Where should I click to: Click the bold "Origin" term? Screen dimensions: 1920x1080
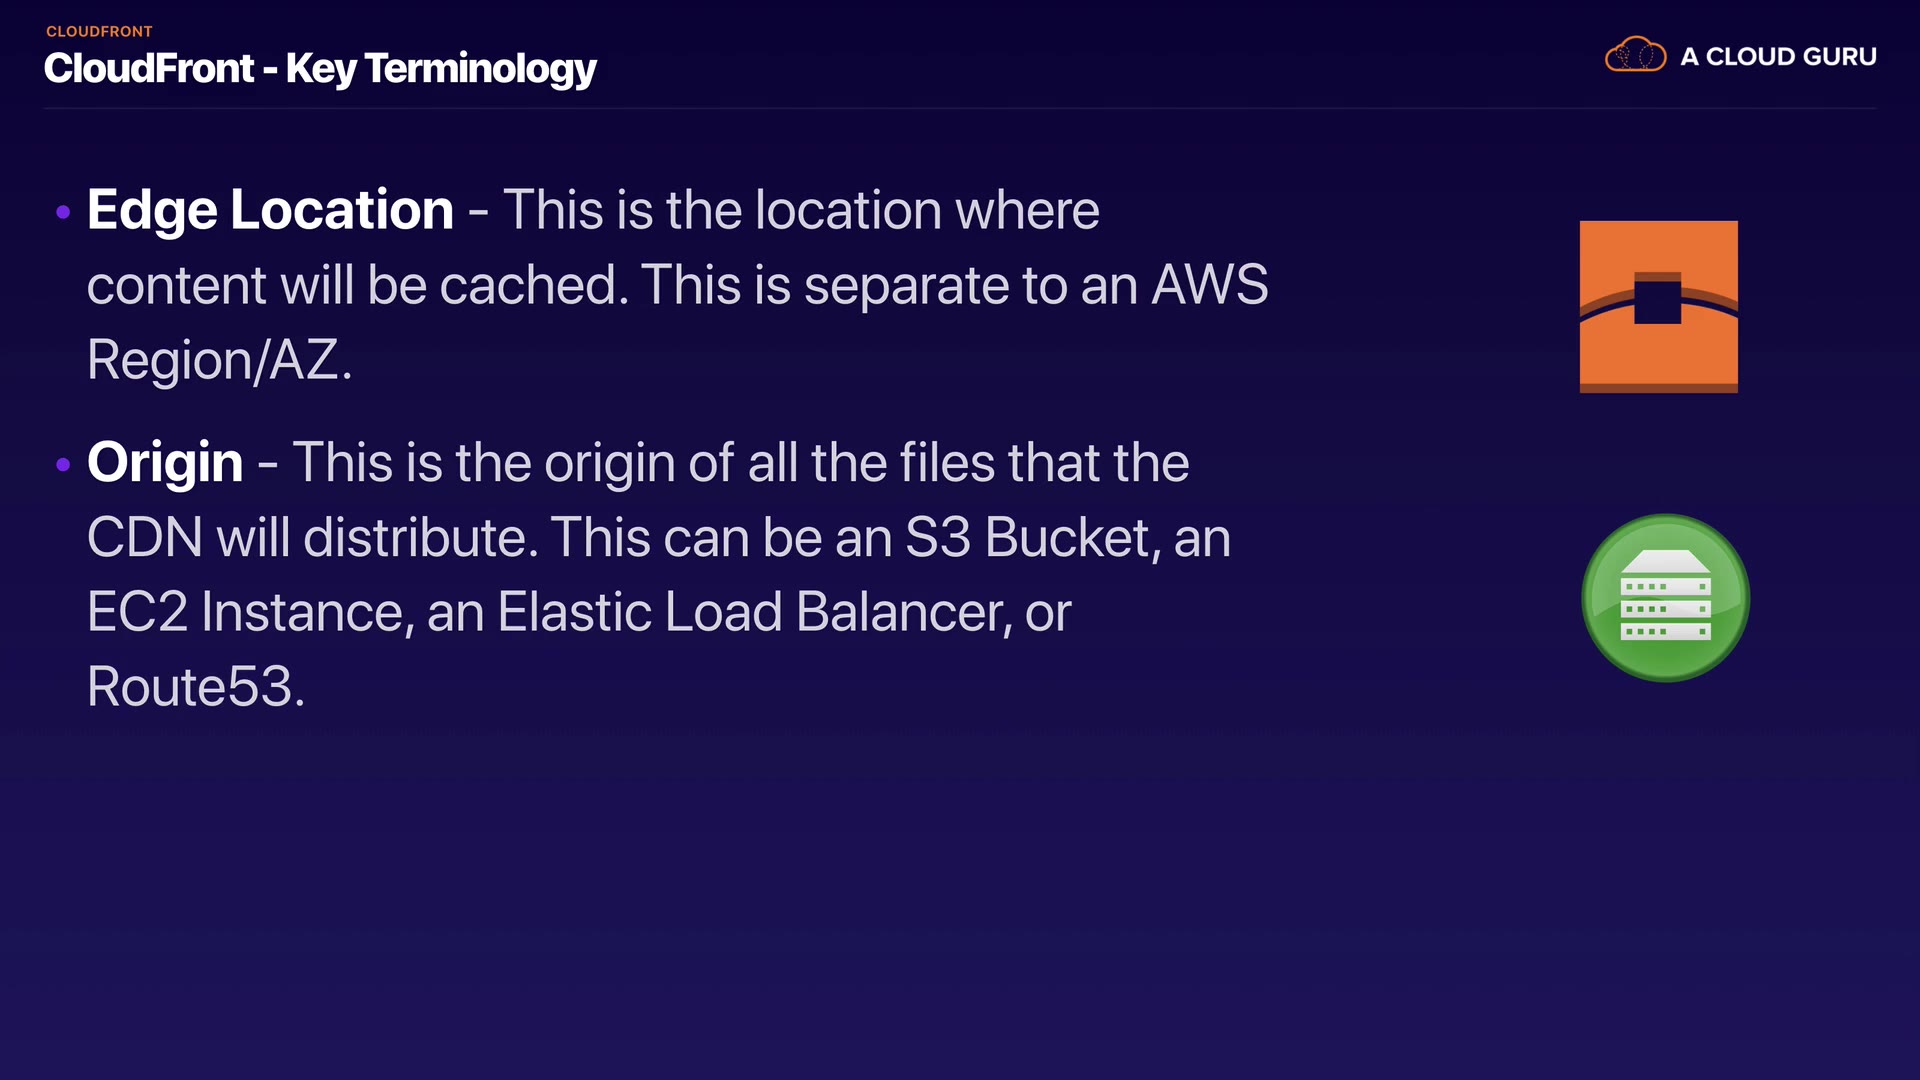(x=165, y=462)
